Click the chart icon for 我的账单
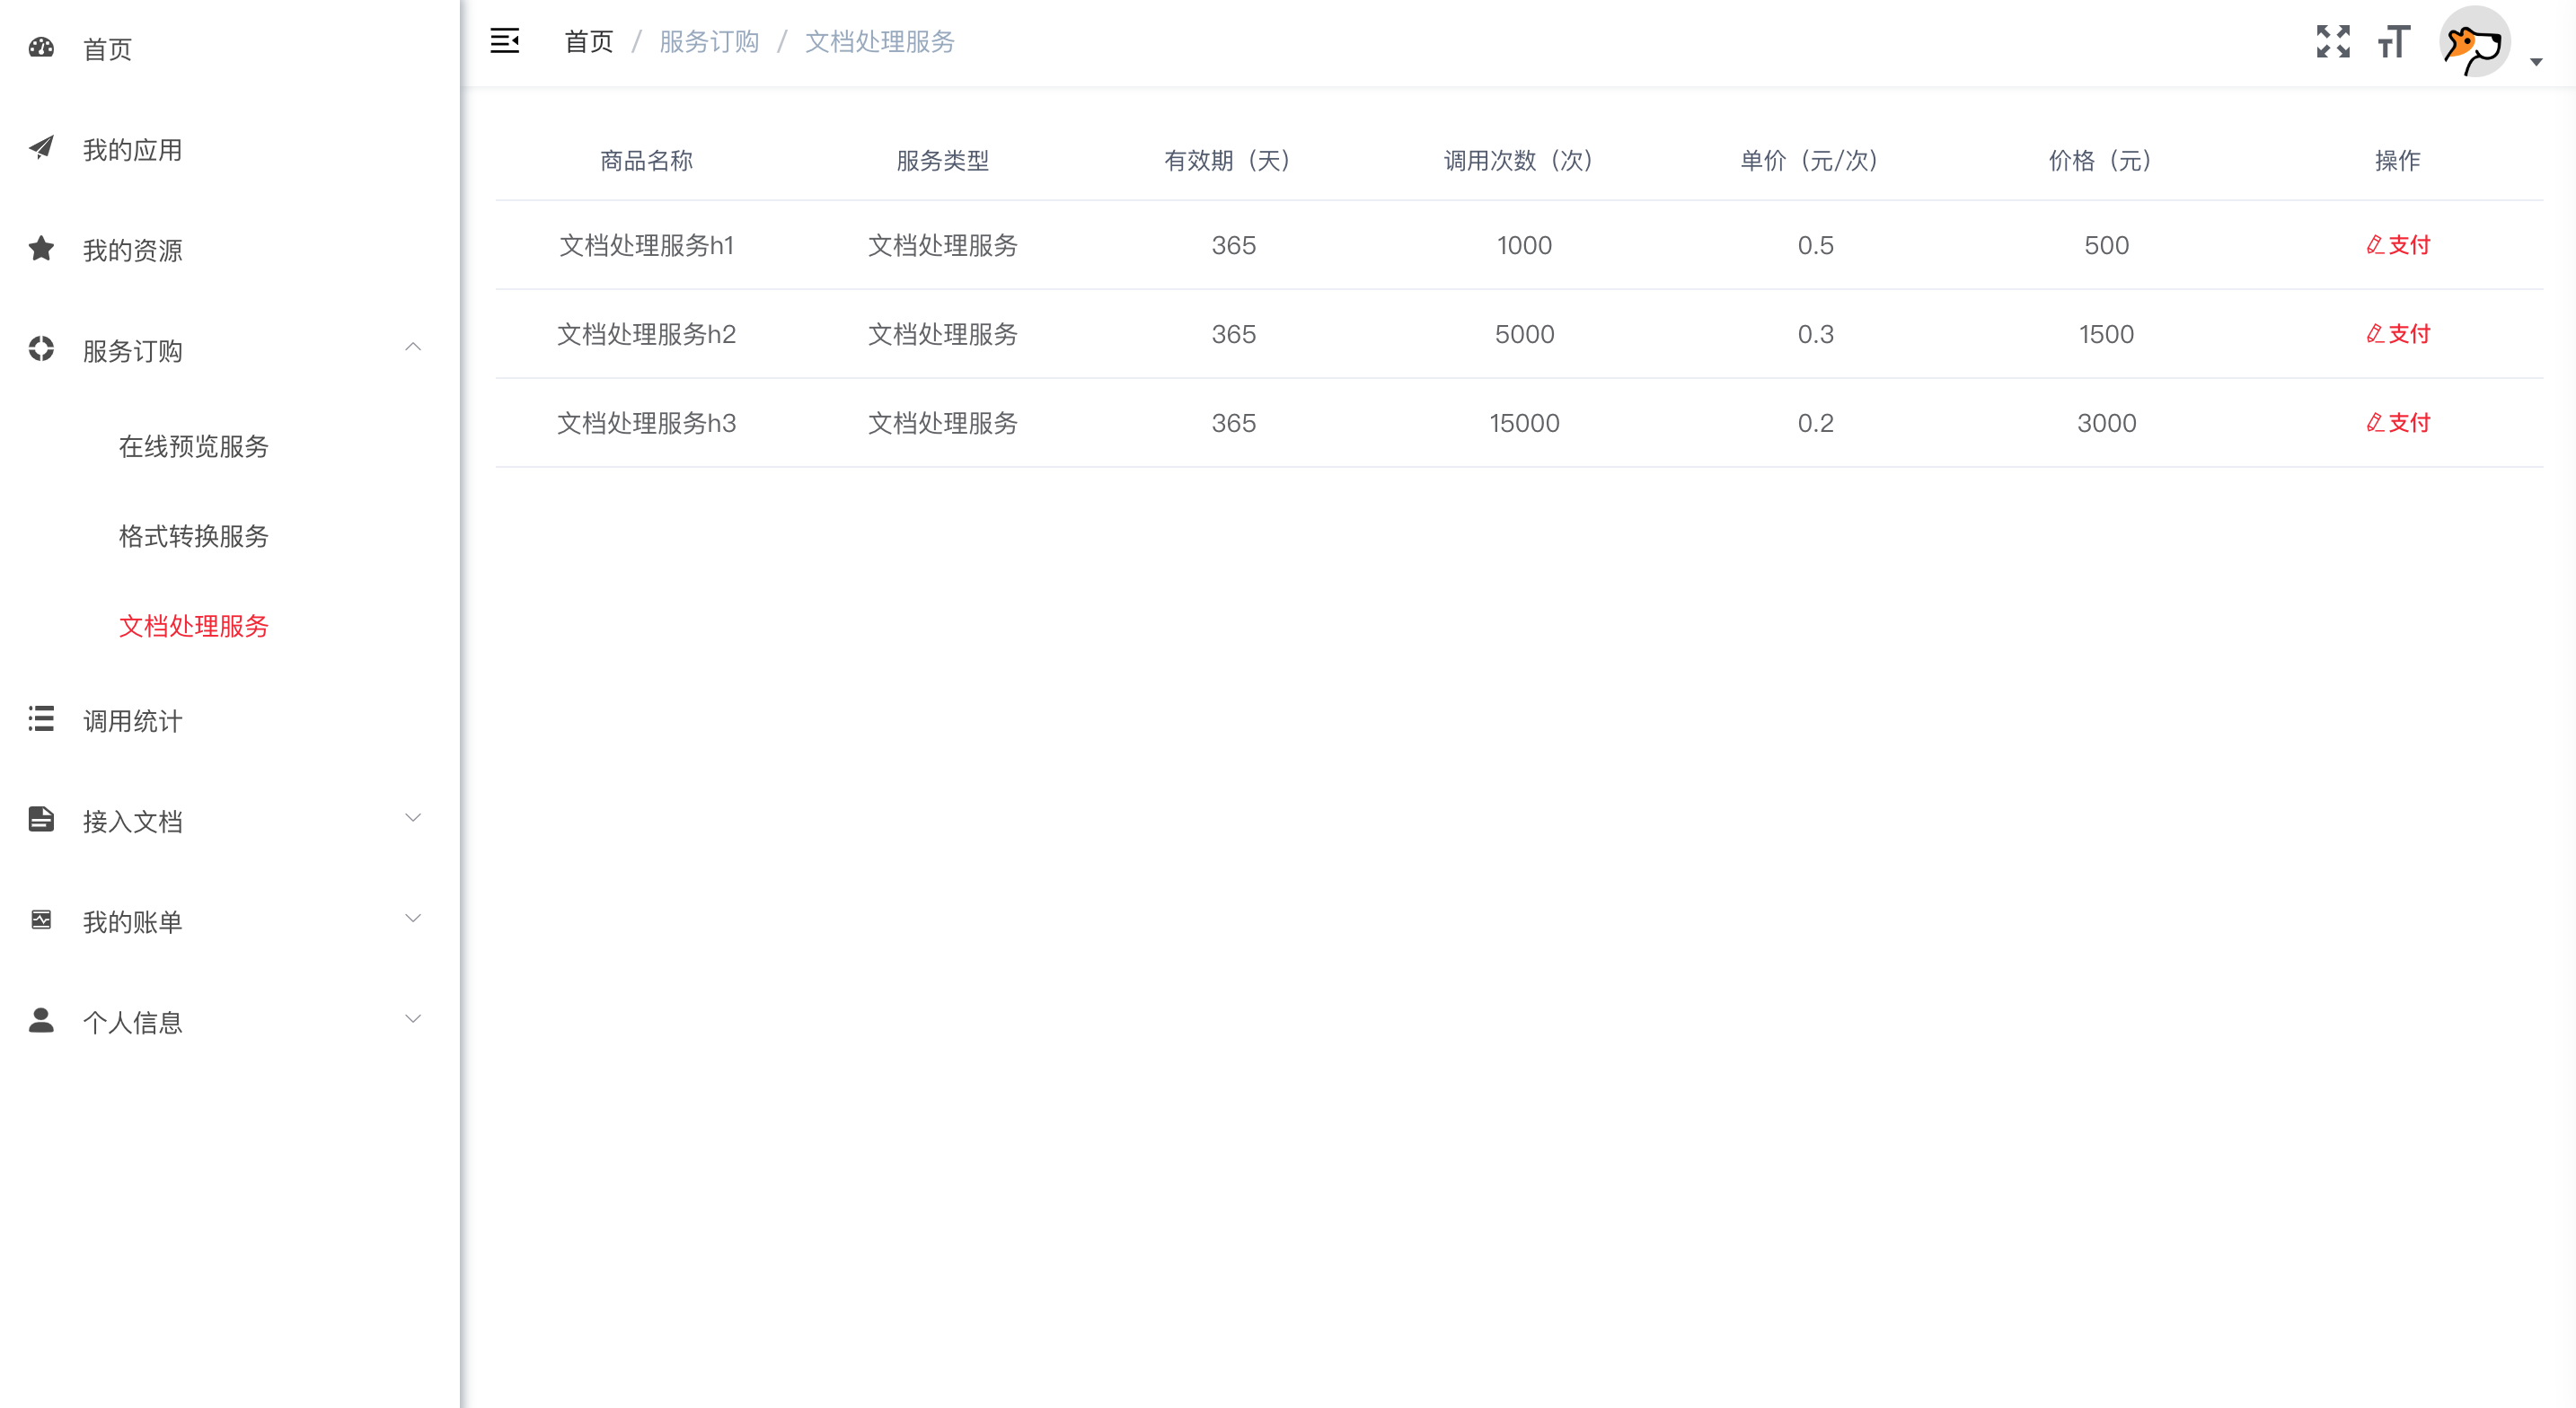Viewport: 2576px width, 1408px height. (41, 920)
